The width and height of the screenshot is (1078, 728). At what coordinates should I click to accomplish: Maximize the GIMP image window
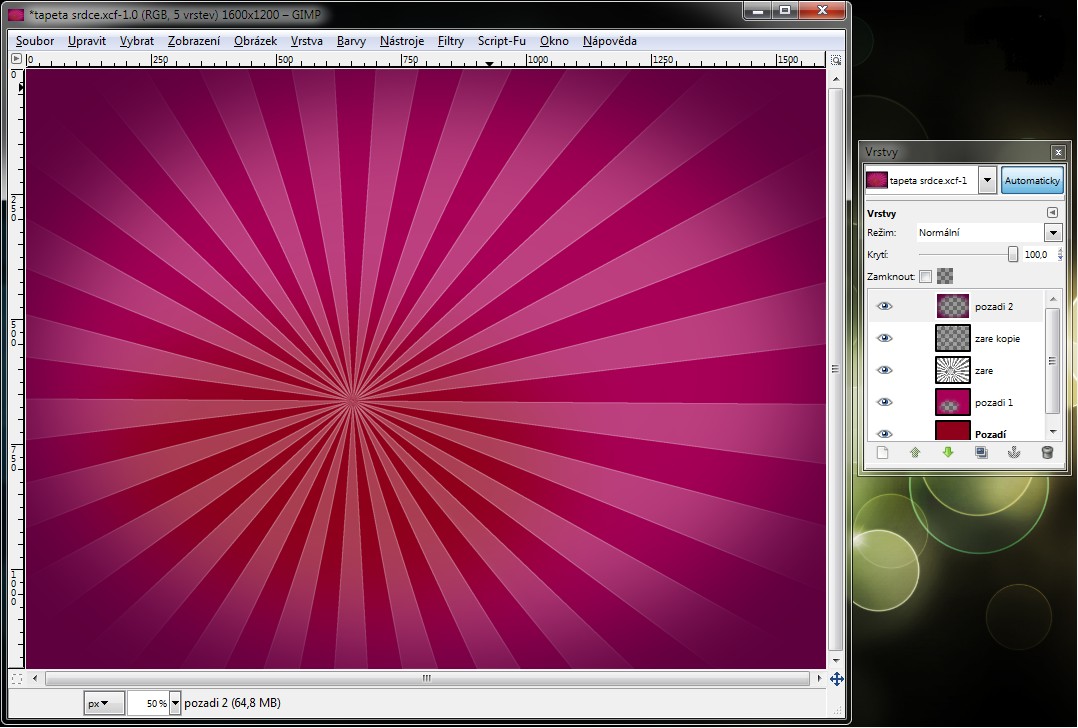(x=784, y=11)
